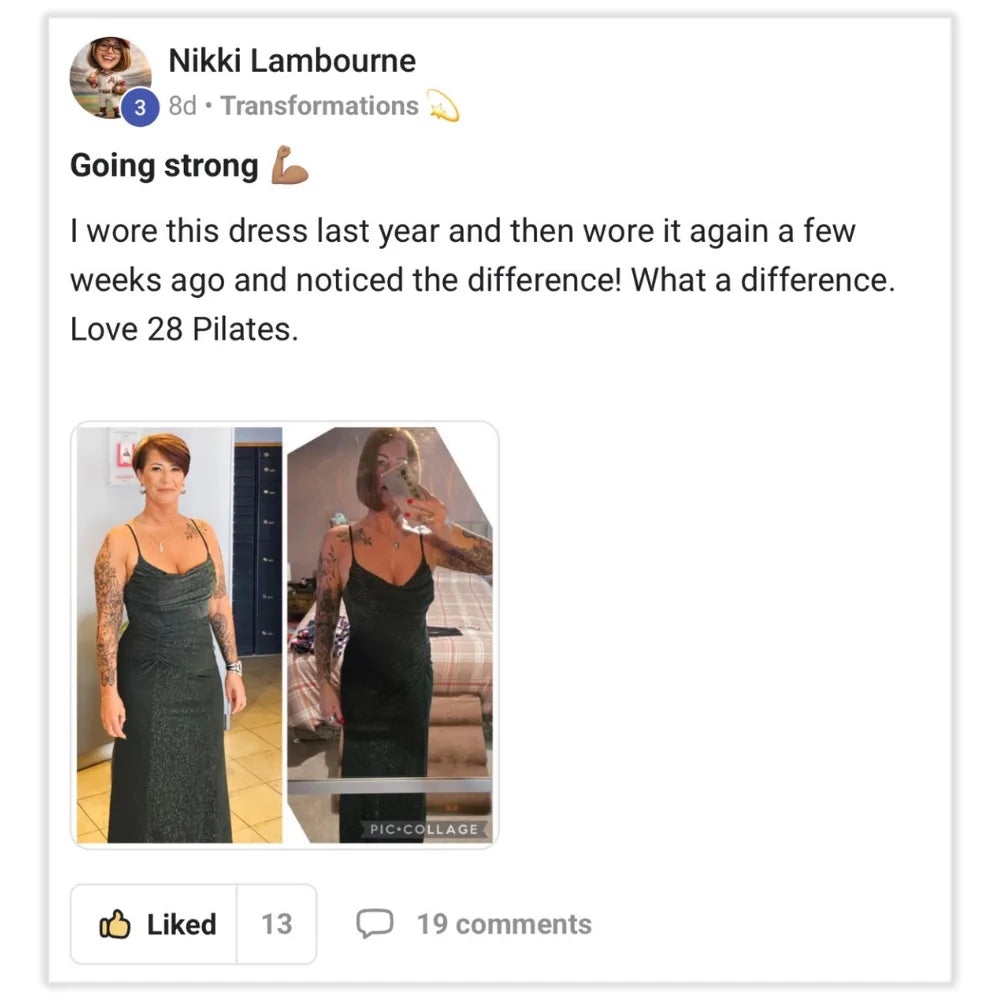Click the level 3 badge on avatar
Screen dimensions: 1000x1000
[x=140, y=108]
